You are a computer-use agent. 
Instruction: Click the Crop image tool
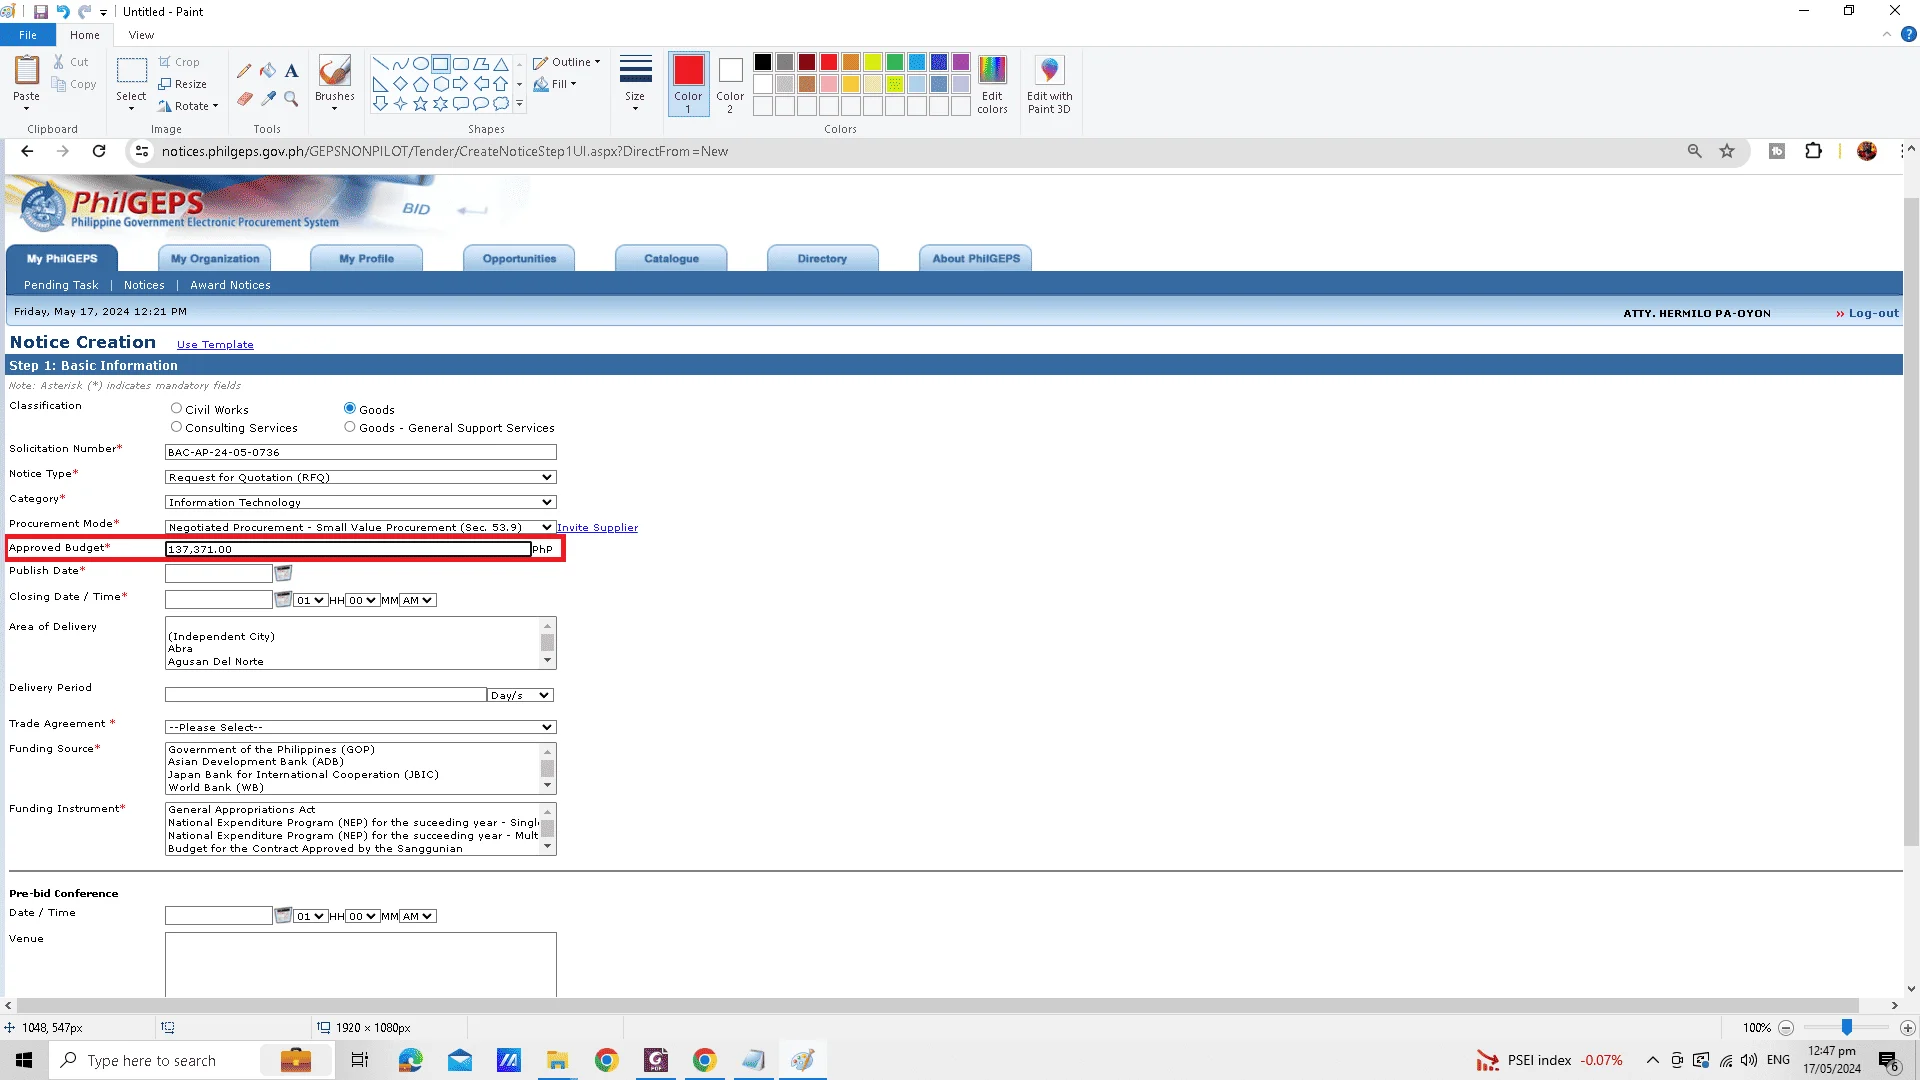[x=179, y=62]
